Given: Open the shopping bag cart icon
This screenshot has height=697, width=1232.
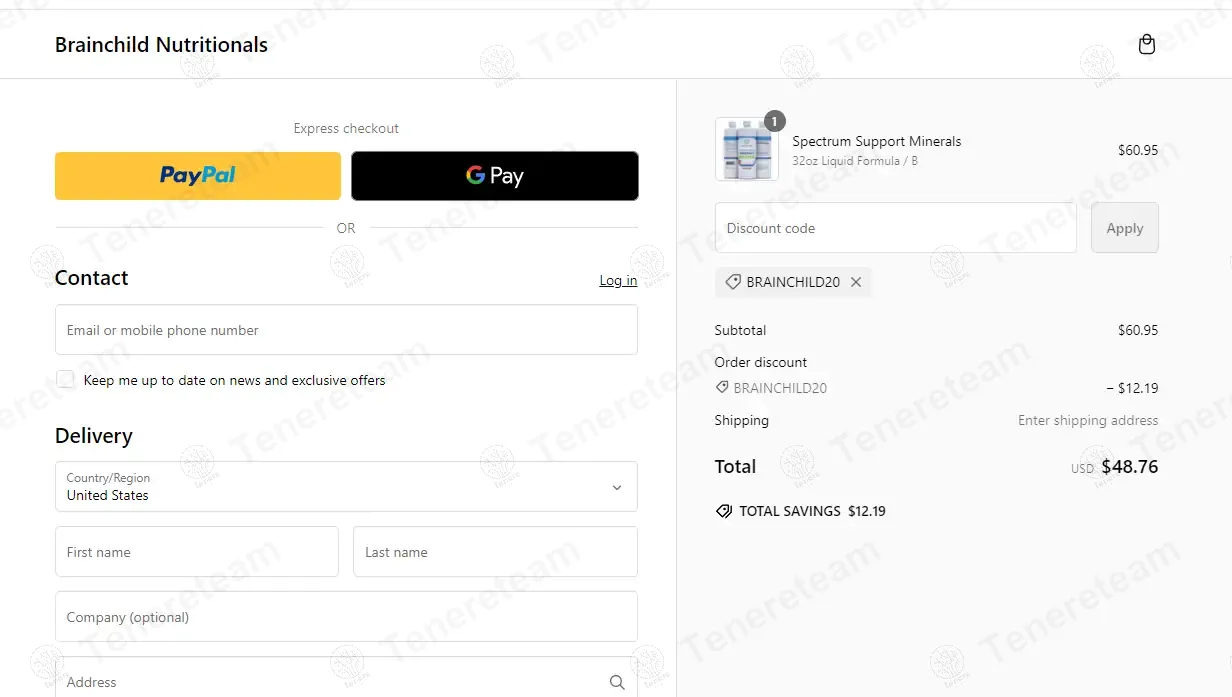Looking at the screenshot, I should [x=1147, y=44].
